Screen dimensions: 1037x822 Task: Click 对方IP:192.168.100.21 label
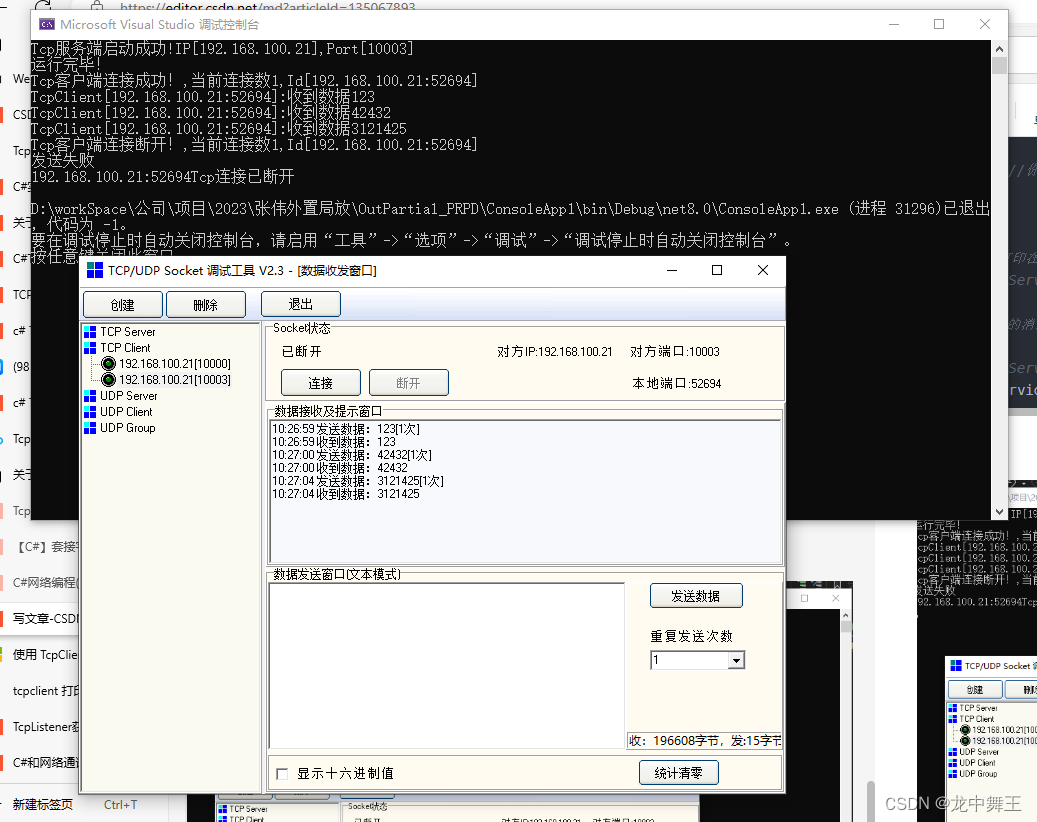point(555,352)
